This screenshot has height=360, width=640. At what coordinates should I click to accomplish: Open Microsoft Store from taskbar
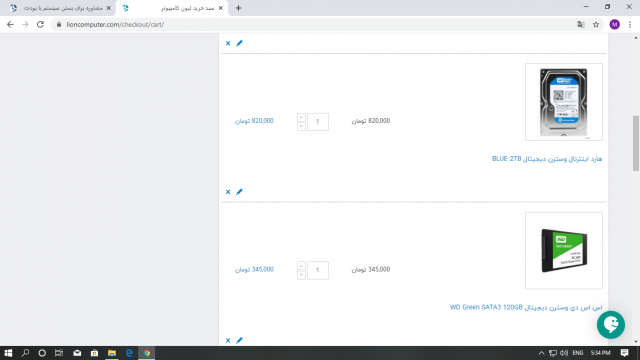pos(94,353)
